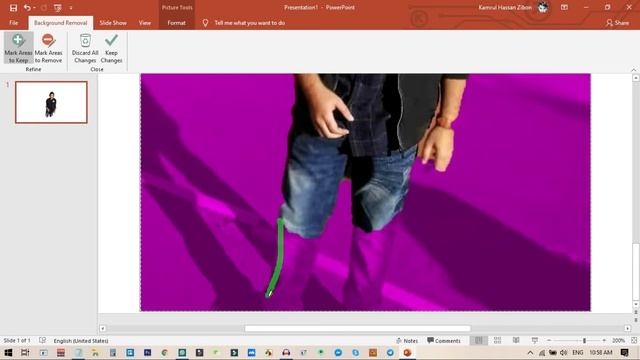
Task: Click the Redo button in Quick Access
Action: (44, 7)
